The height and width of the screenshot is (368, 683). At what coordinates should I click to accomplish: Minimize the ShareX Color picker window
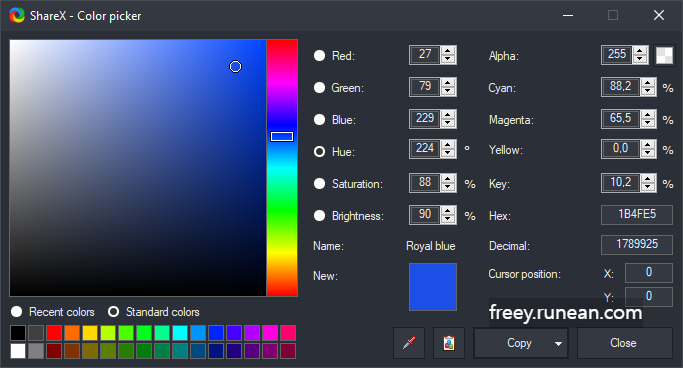(568, 15)
